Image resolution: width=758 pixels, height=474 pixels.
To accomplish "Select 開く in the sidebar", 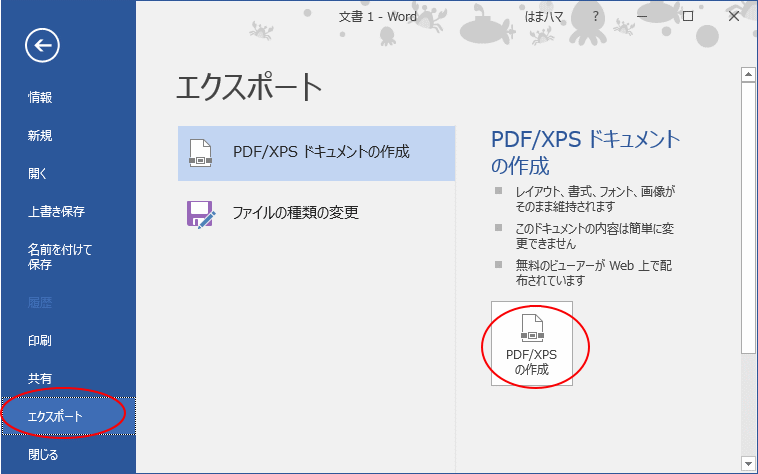I will pos(37,173).
